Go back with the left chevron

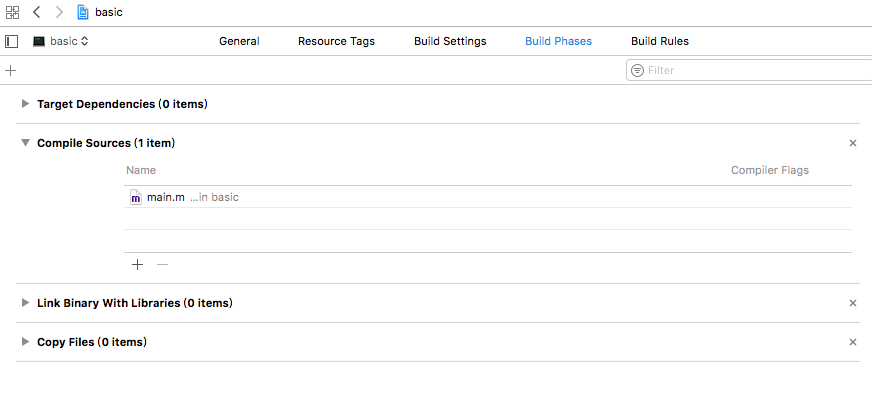[x=37, y=12]
